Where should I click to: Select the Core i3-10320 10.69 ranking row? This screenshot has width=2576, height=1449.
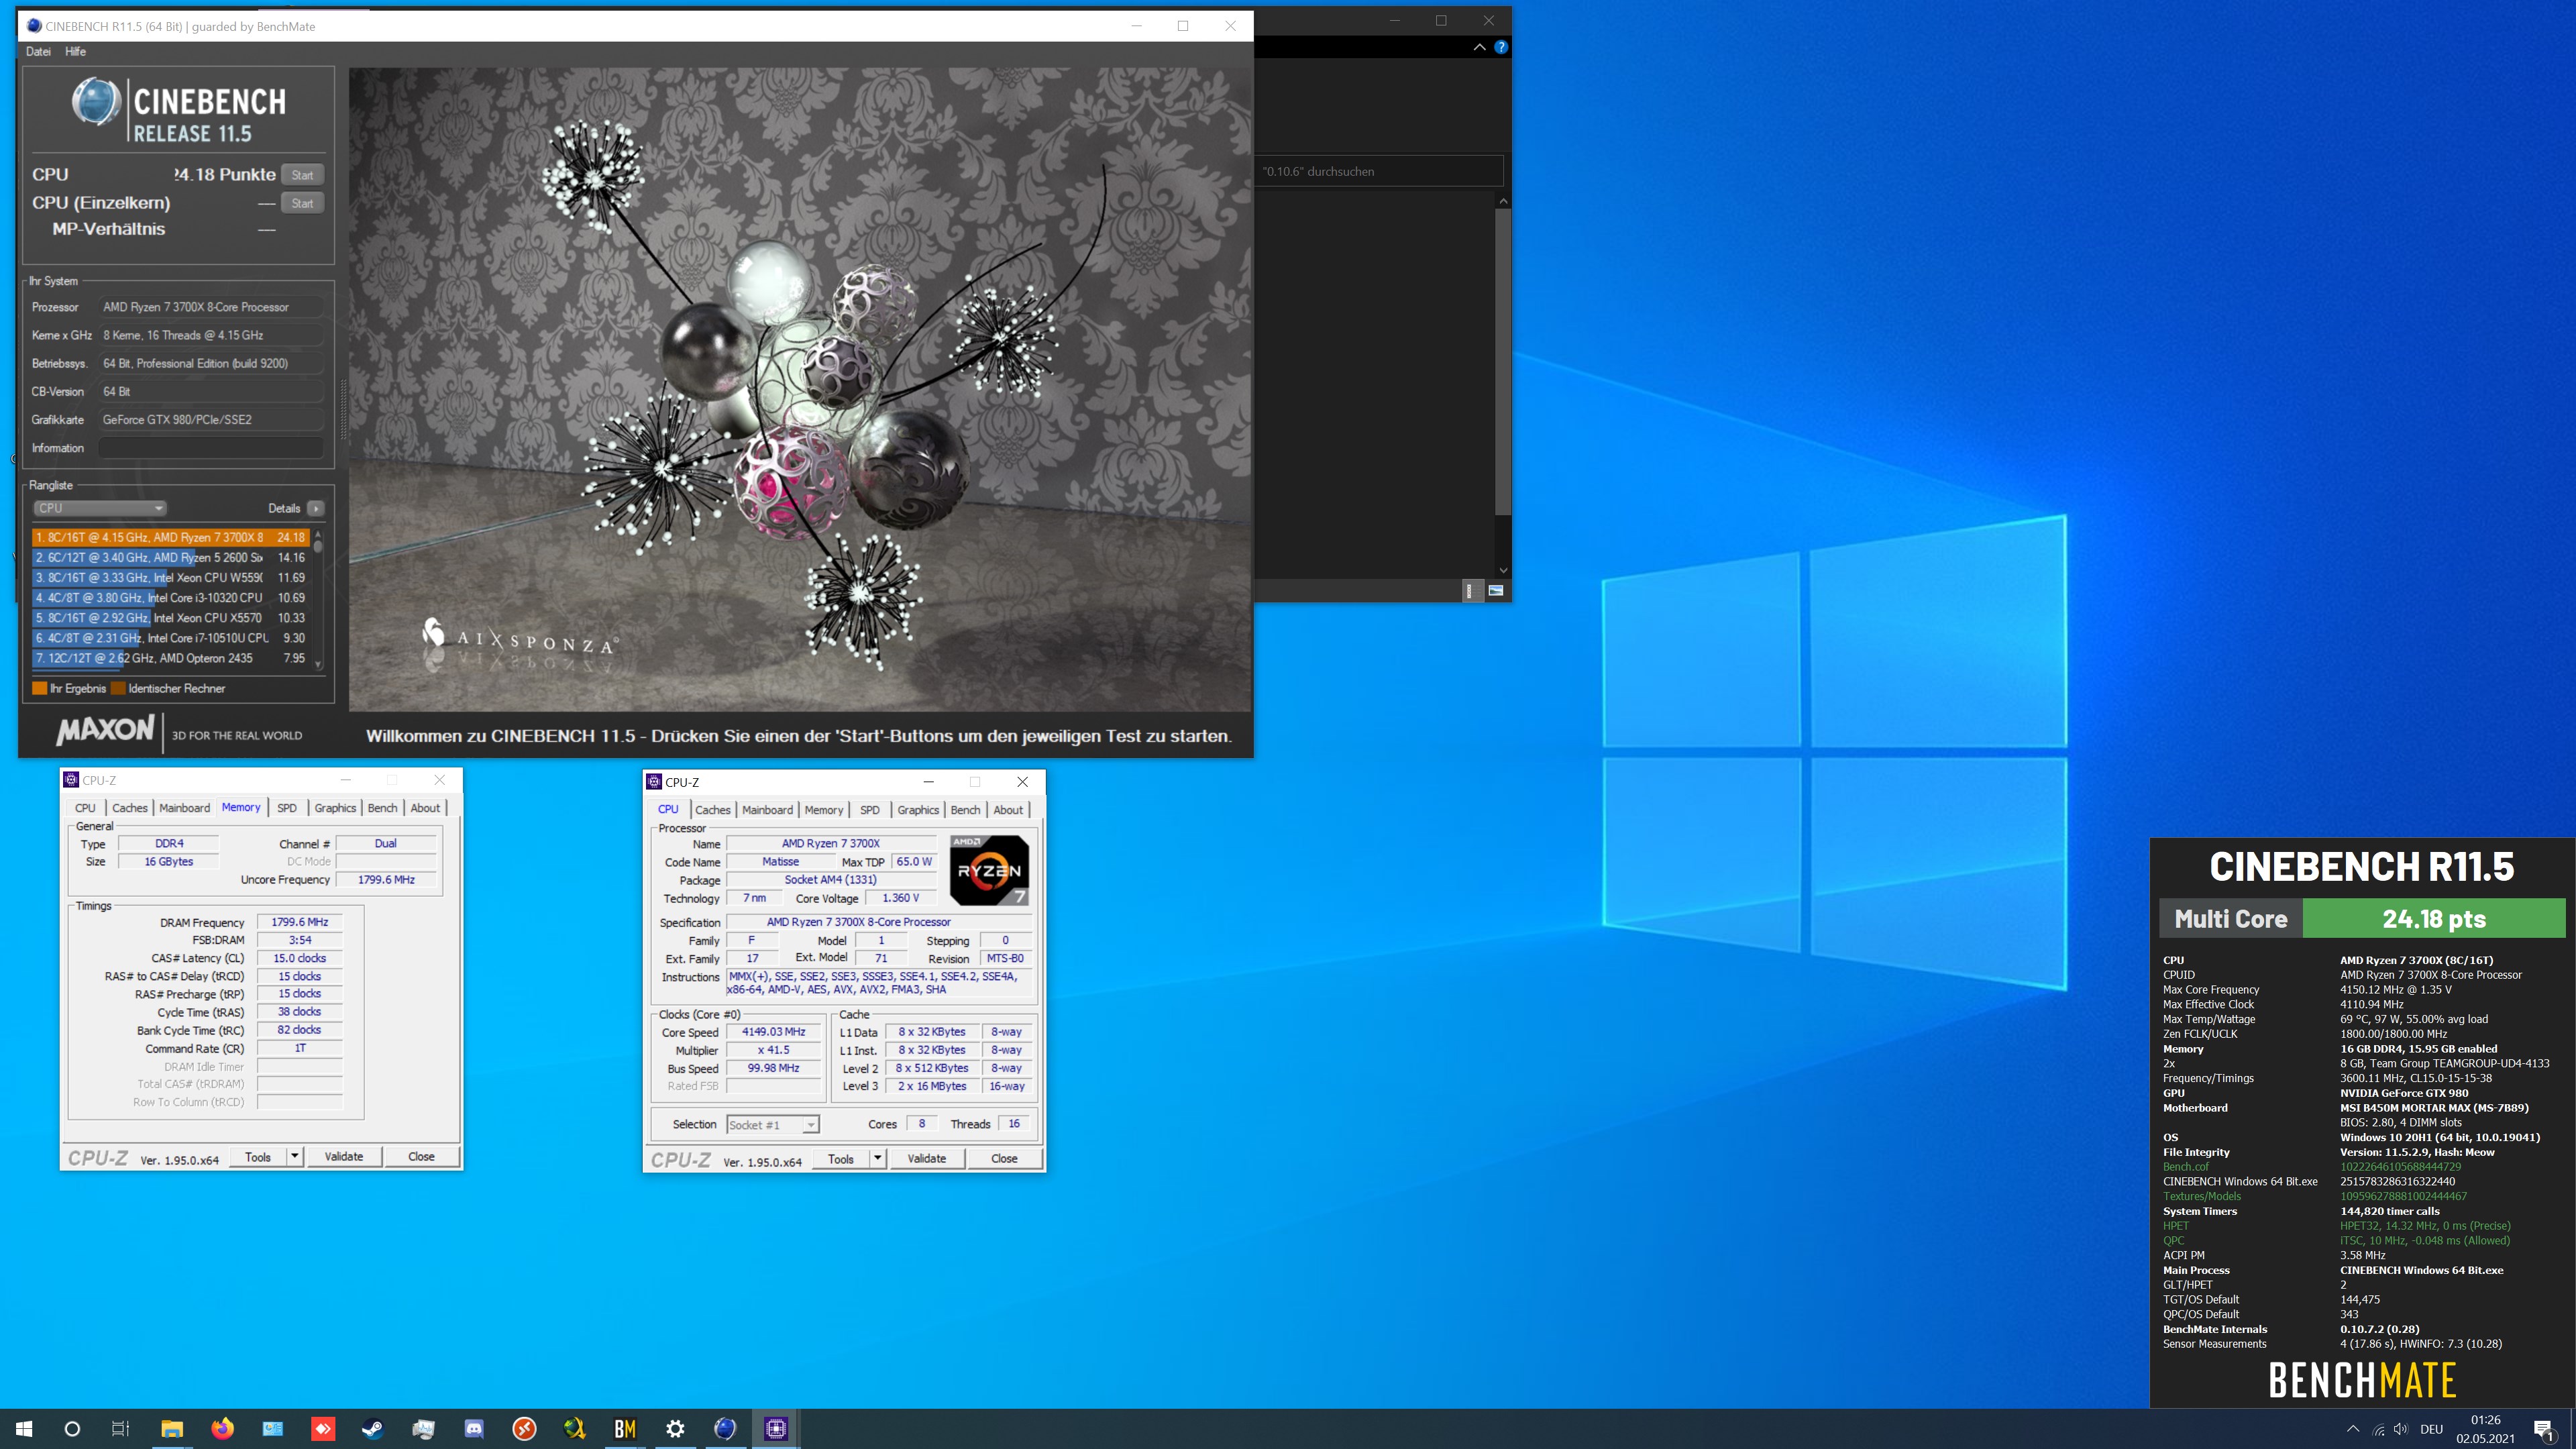click(171, 598)
